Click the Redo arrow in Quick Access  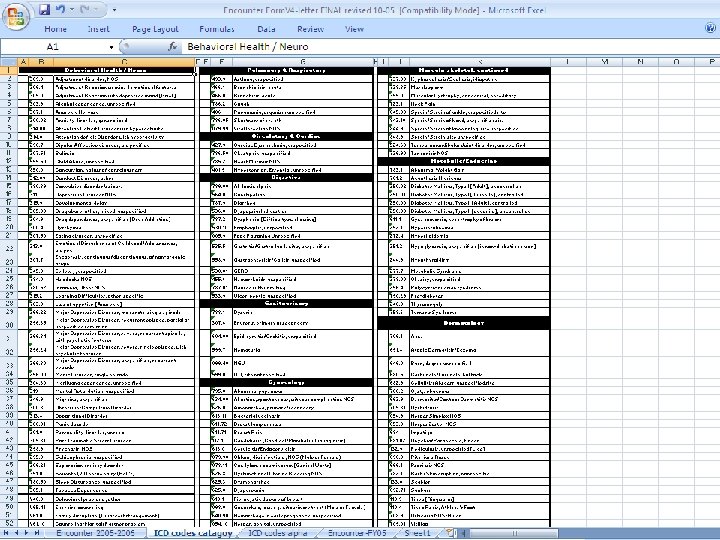tap(85, 9)
